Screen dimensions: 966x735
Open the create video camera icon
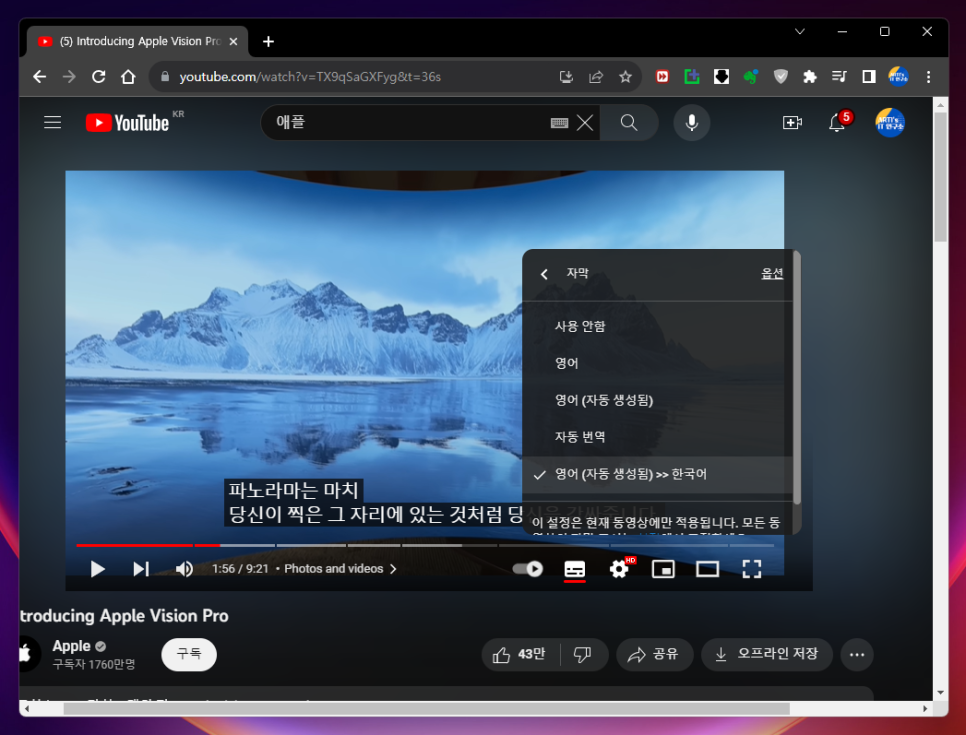tap(792, 123)
